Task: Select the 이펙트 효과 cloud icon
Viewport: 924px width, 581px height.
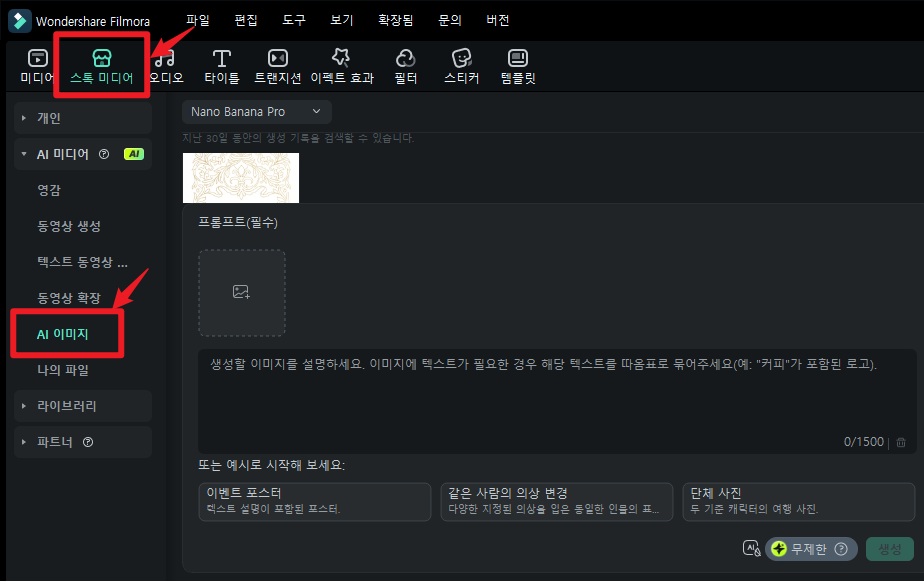Action: click(x=341, y=65)
